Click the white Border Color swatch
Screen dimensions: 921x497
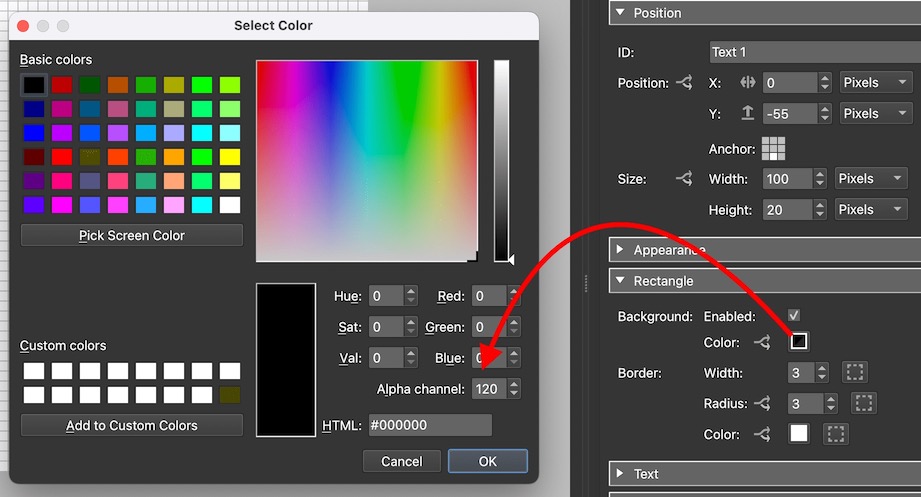click(x=799, y=434)
